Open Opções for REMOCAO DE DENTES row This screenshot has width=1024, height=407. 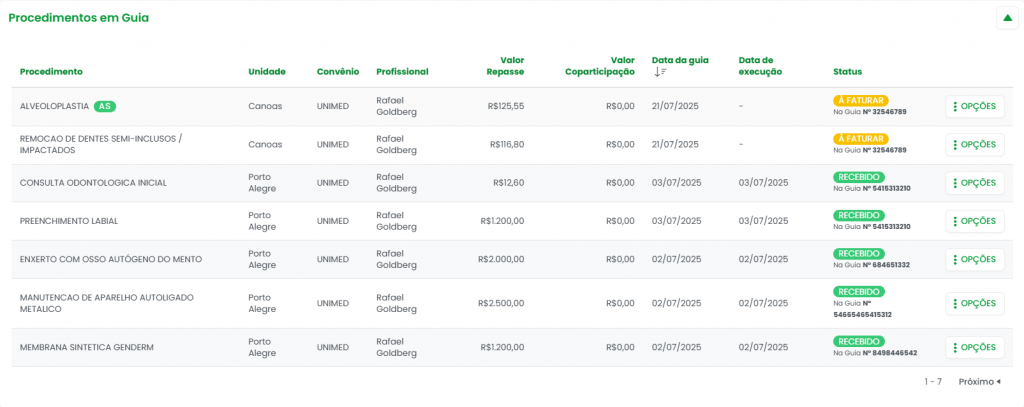coord(975,144)
